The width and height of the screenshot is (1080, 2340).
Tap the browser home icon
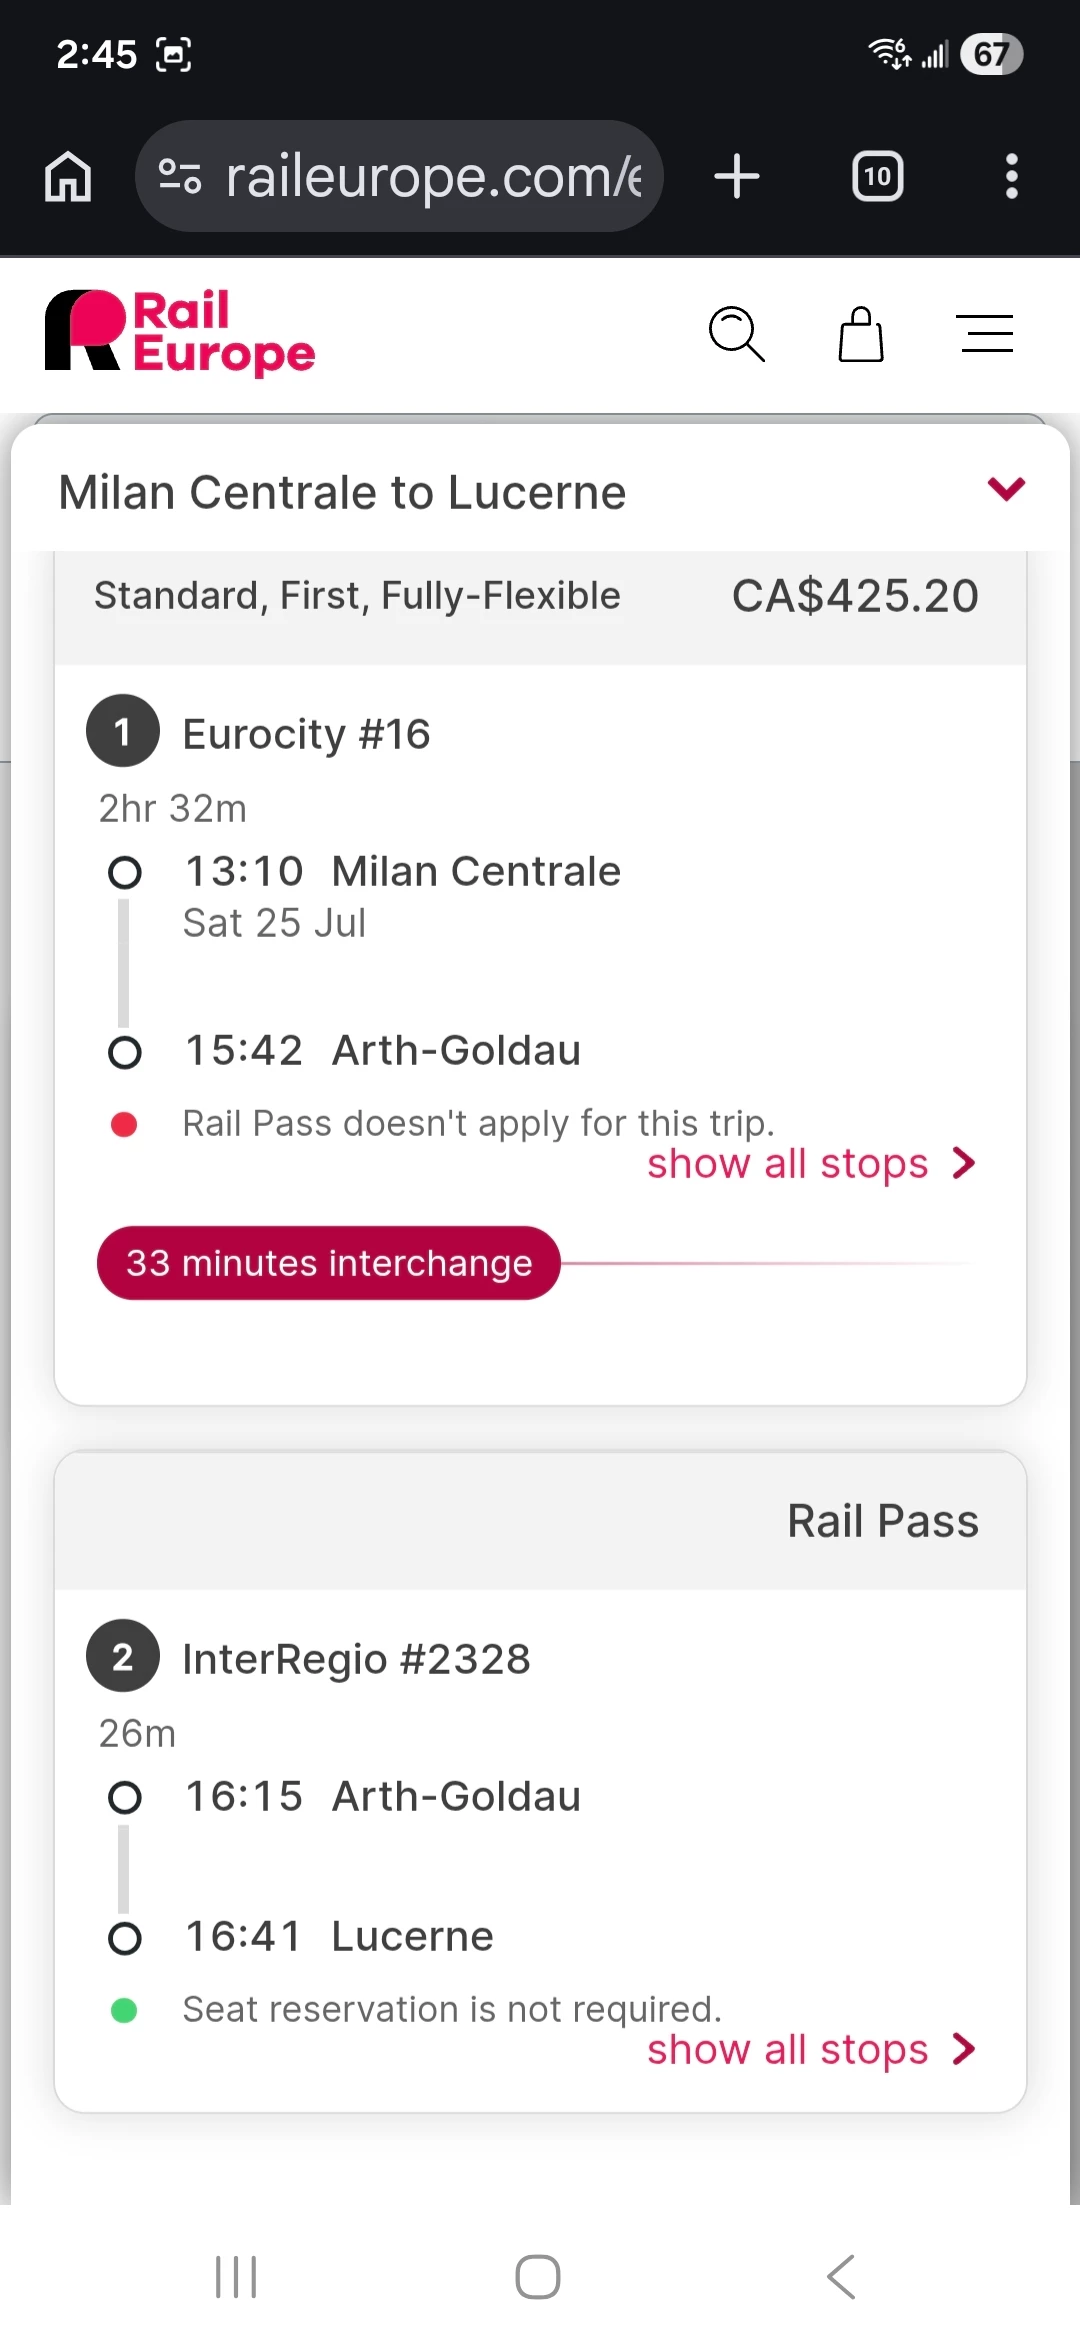pos(68,177)
